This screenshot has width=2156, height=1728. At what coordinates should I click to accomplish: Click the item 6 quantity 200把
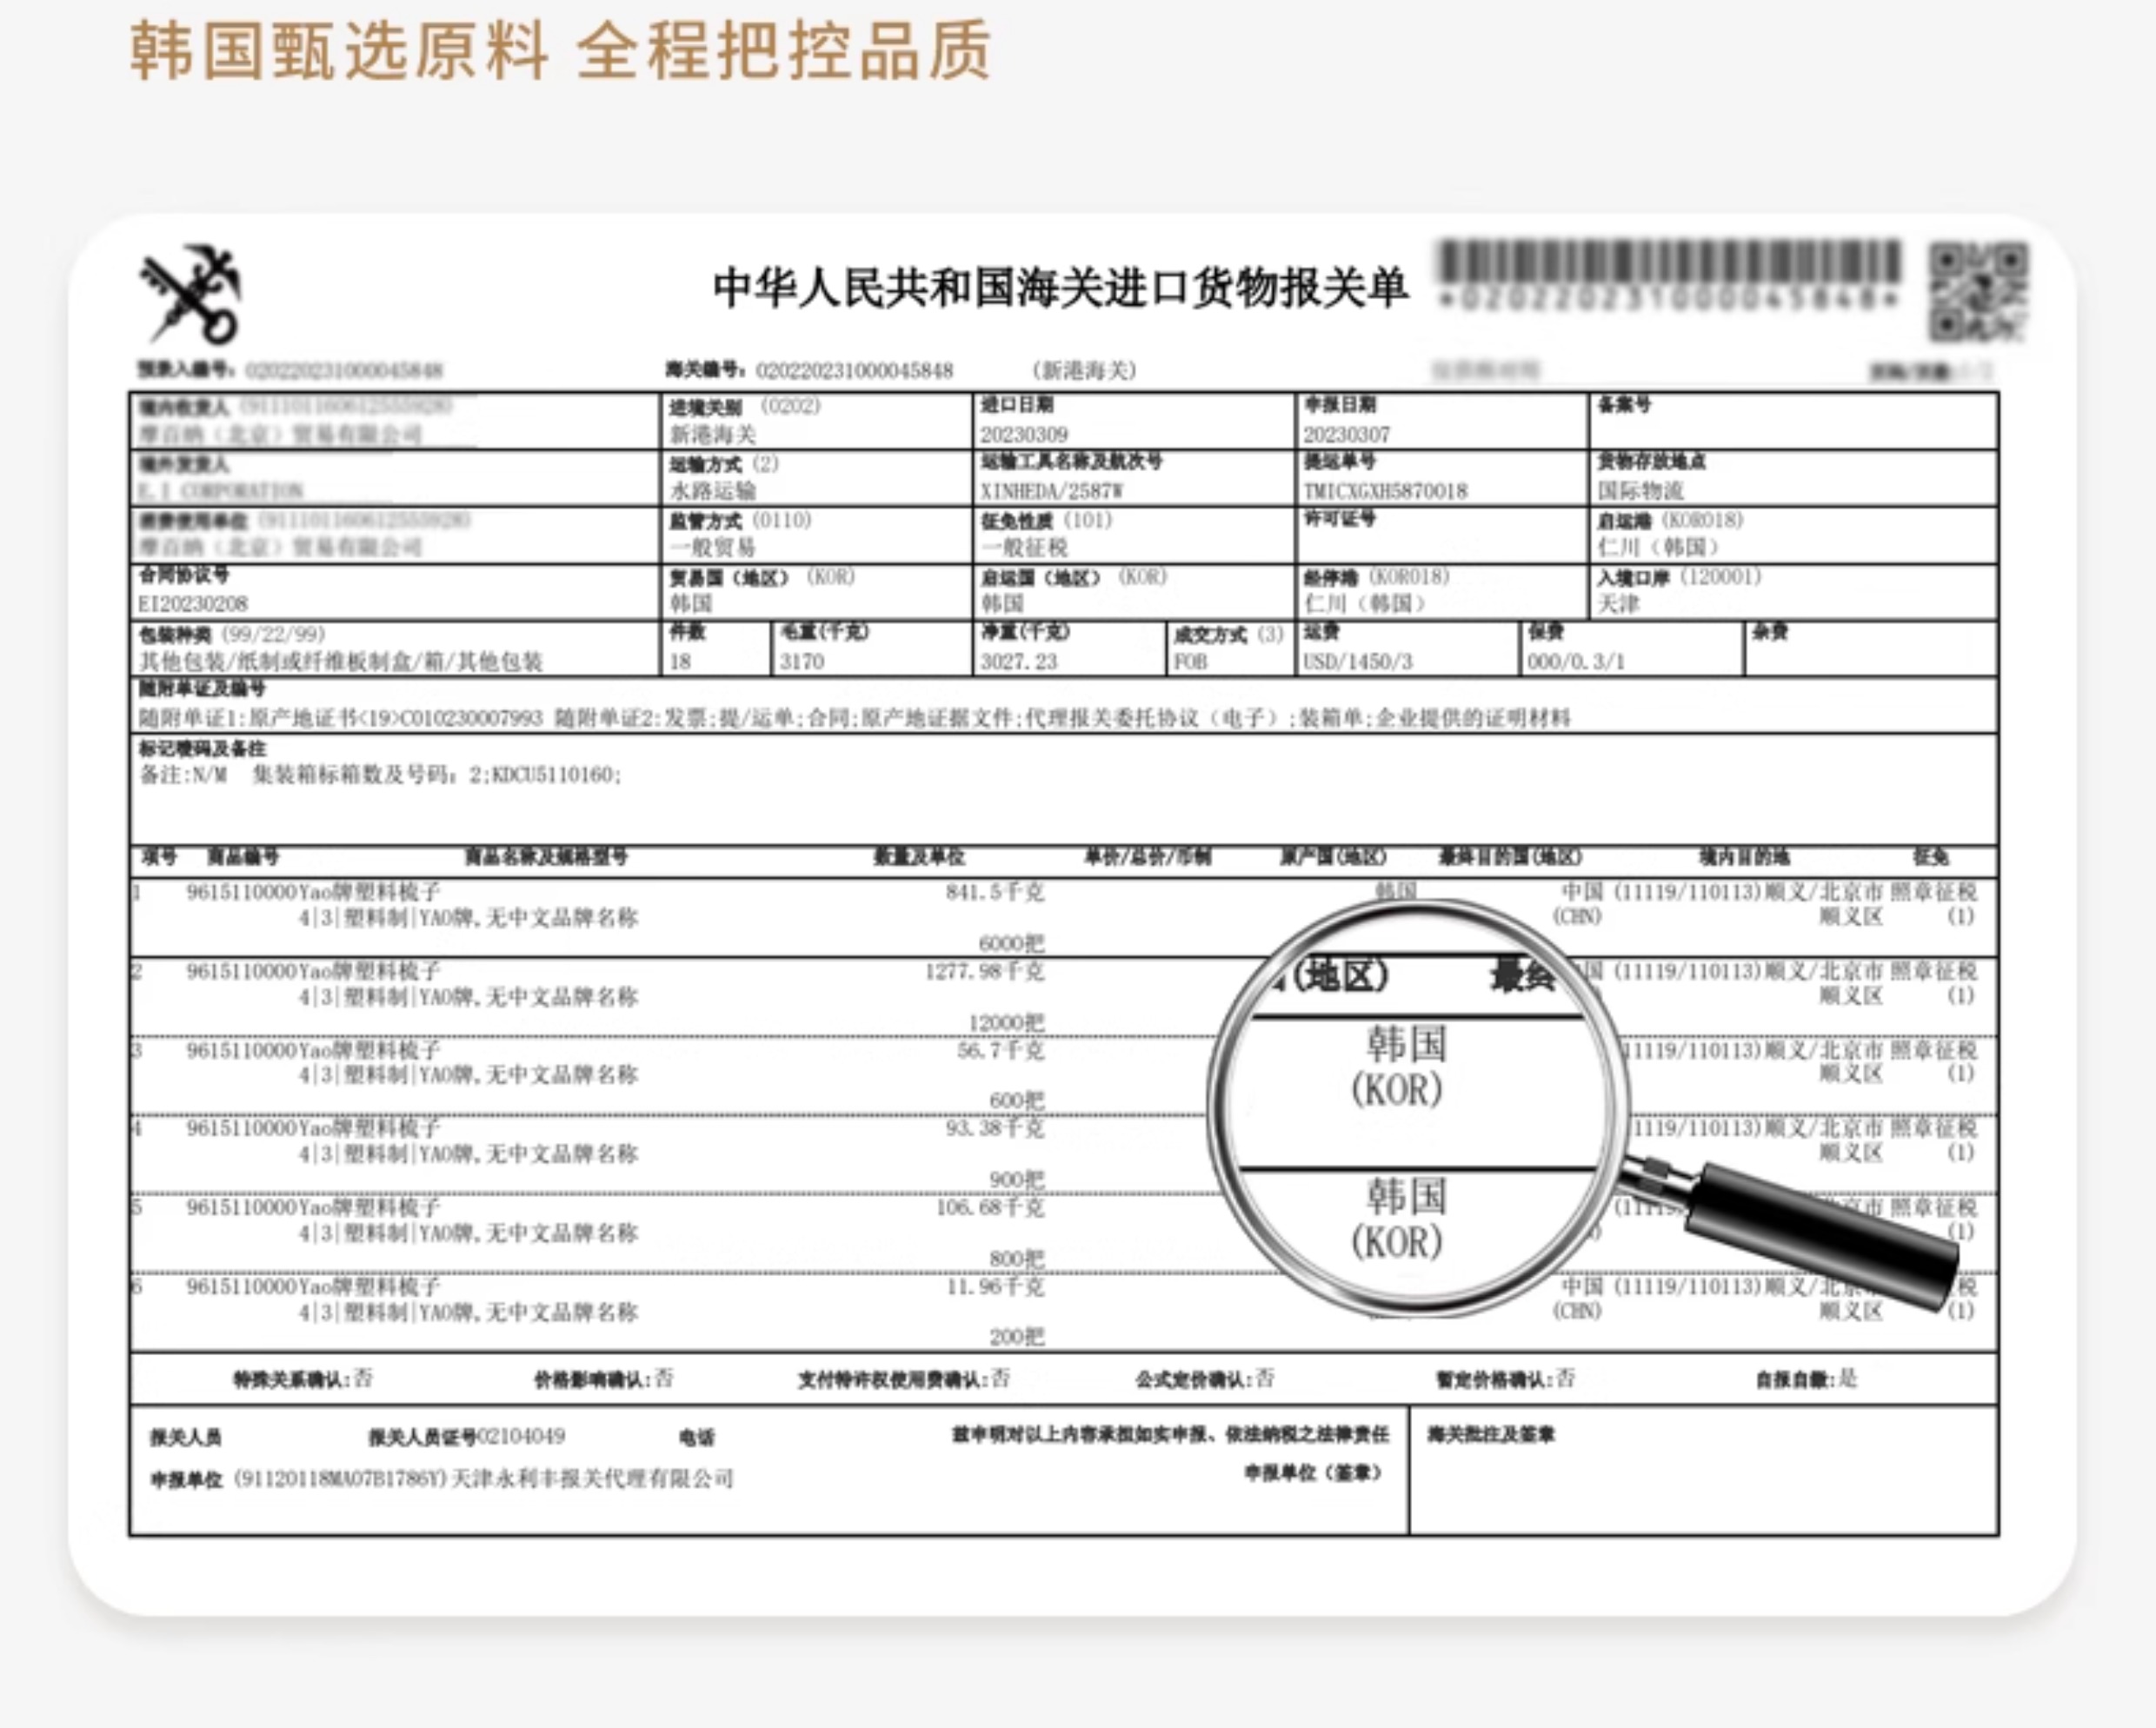(1016, 1337)
